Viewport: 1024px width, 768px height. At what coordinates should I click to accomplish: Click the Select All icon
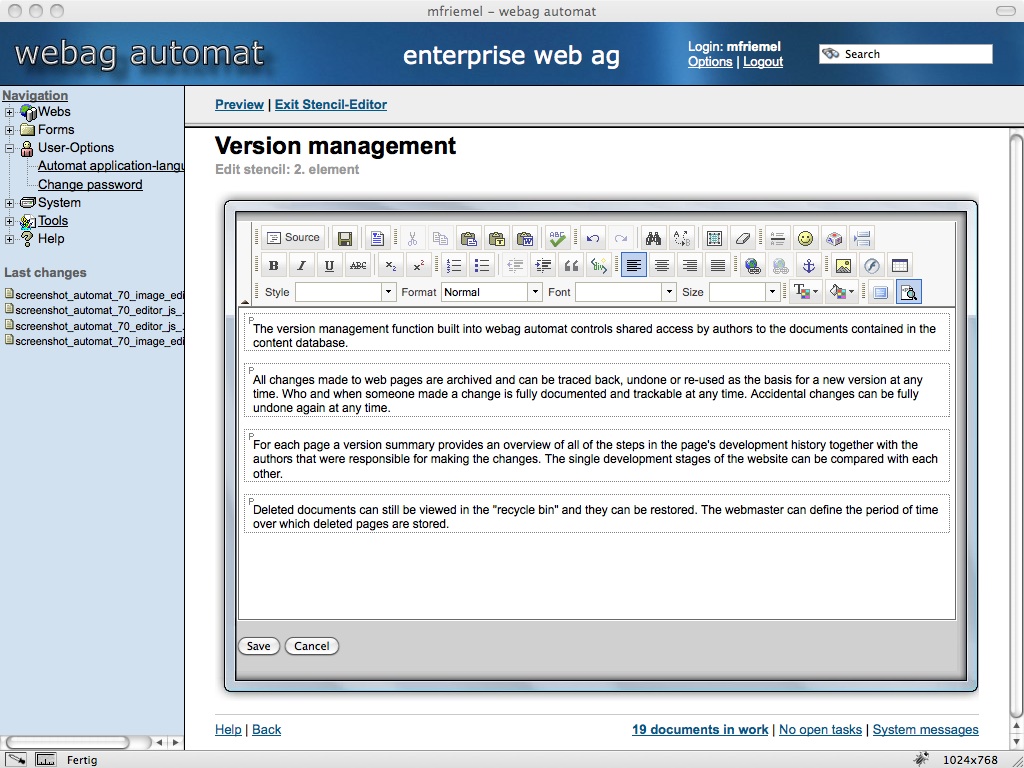click(714, 238)
